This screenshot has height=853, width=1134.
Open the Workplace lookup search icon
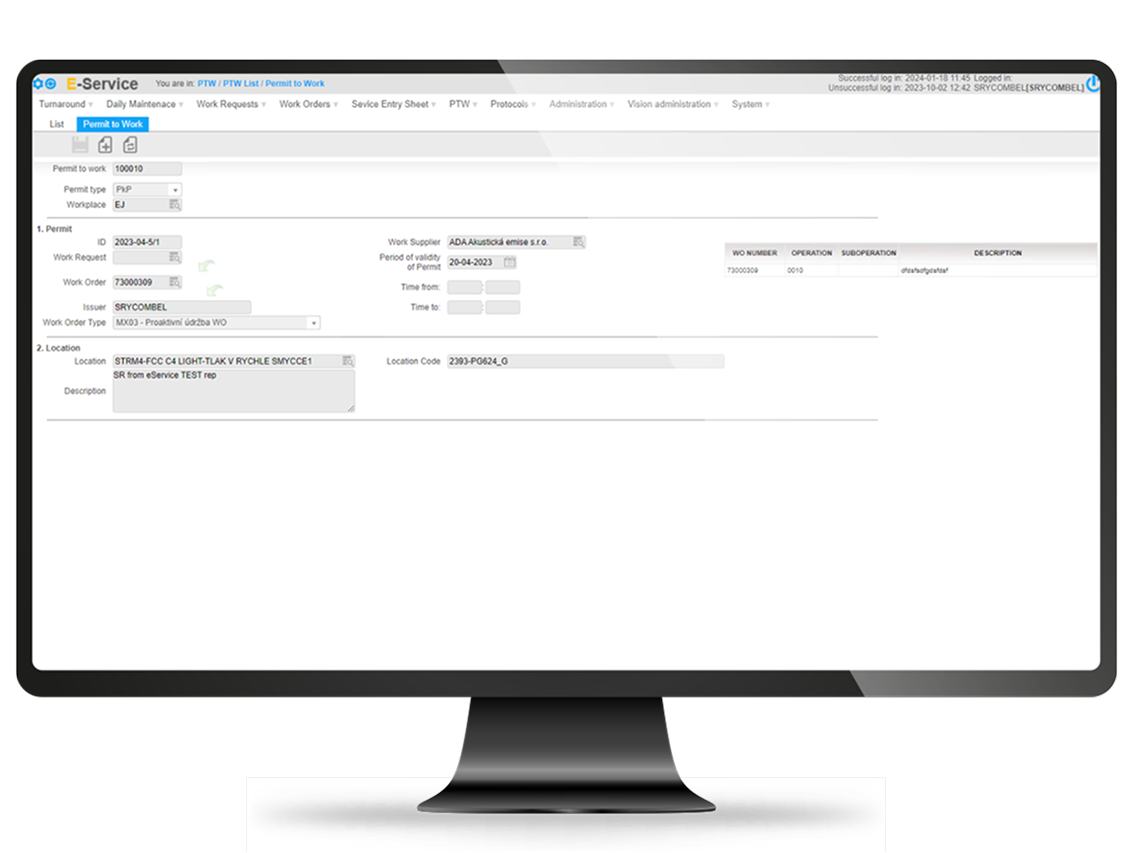pyautogui.click(x=175, y=205)
